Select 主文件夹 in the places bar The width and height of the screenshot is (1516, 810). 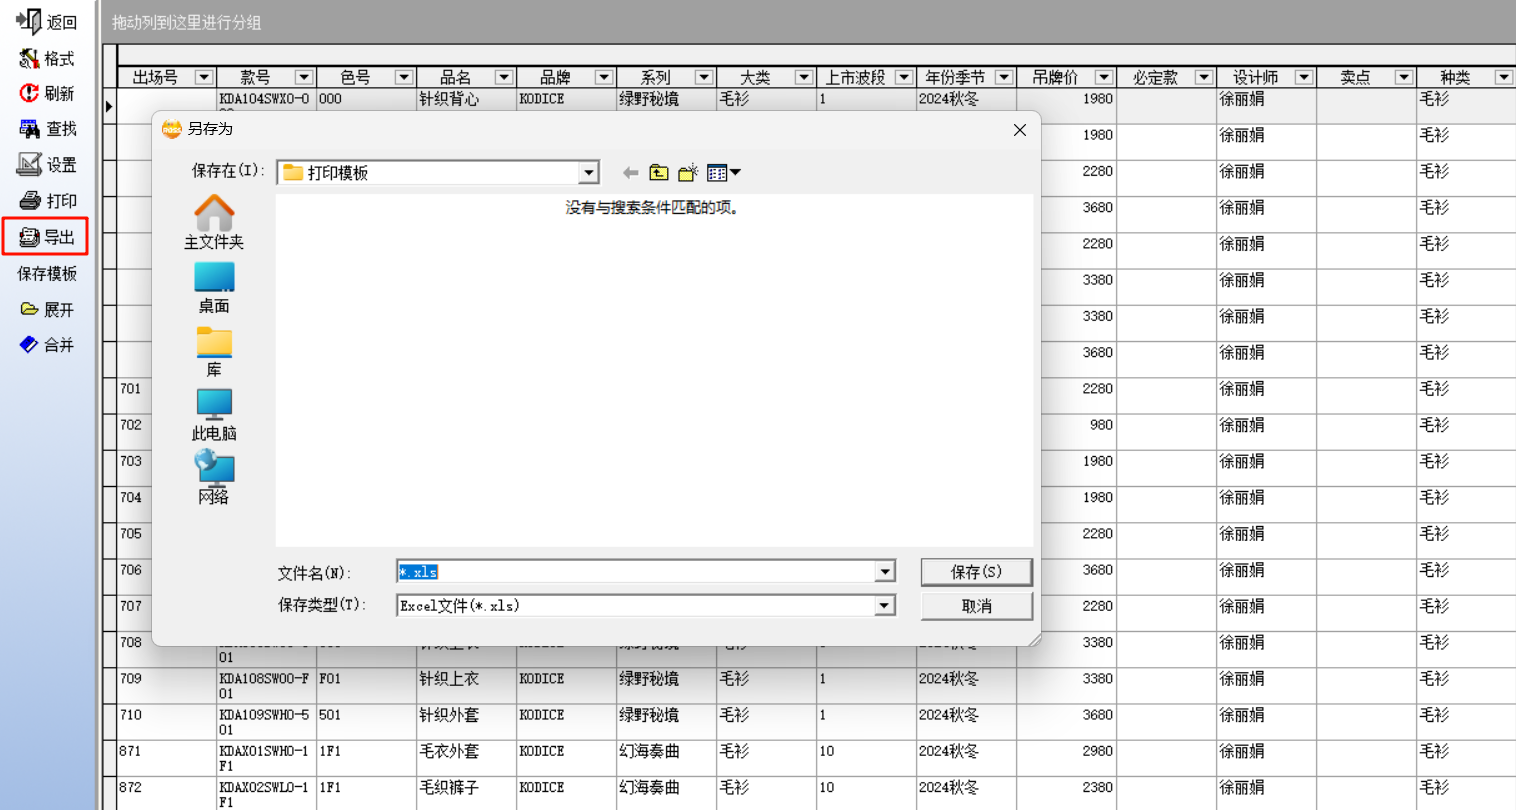tap(214, 222)
